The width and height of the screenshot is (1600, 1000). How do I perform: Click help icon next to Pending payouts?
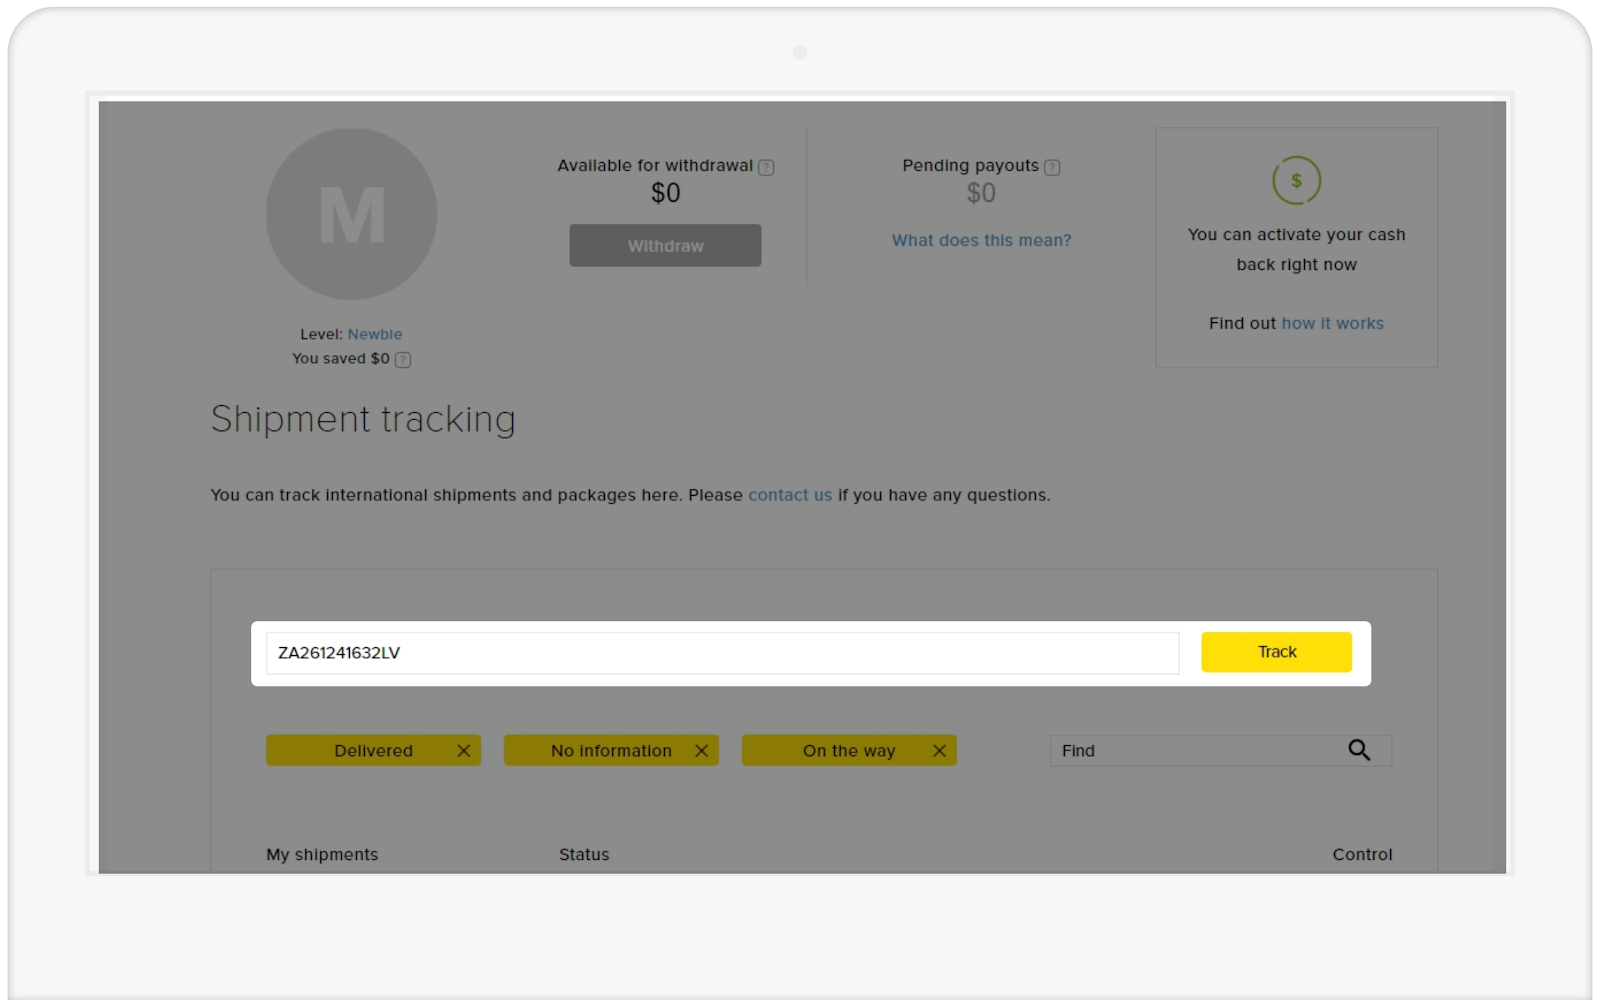(1052, 167)
